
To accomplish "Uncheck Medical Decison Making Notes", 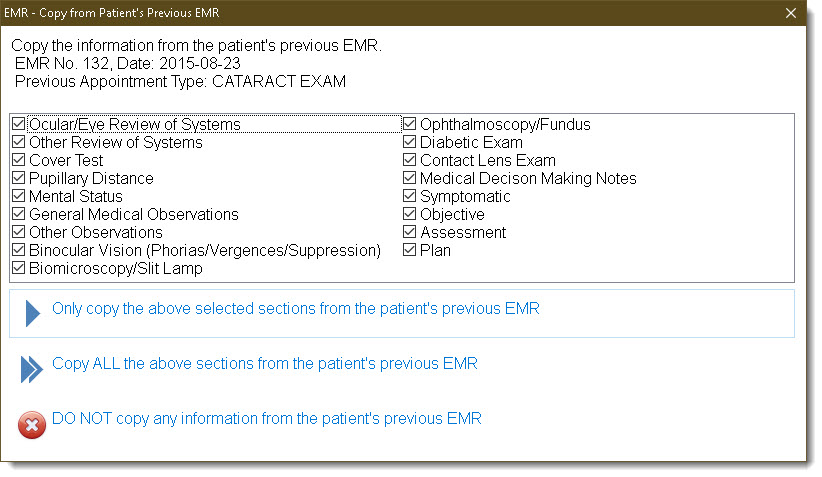I will coord(409,178).
